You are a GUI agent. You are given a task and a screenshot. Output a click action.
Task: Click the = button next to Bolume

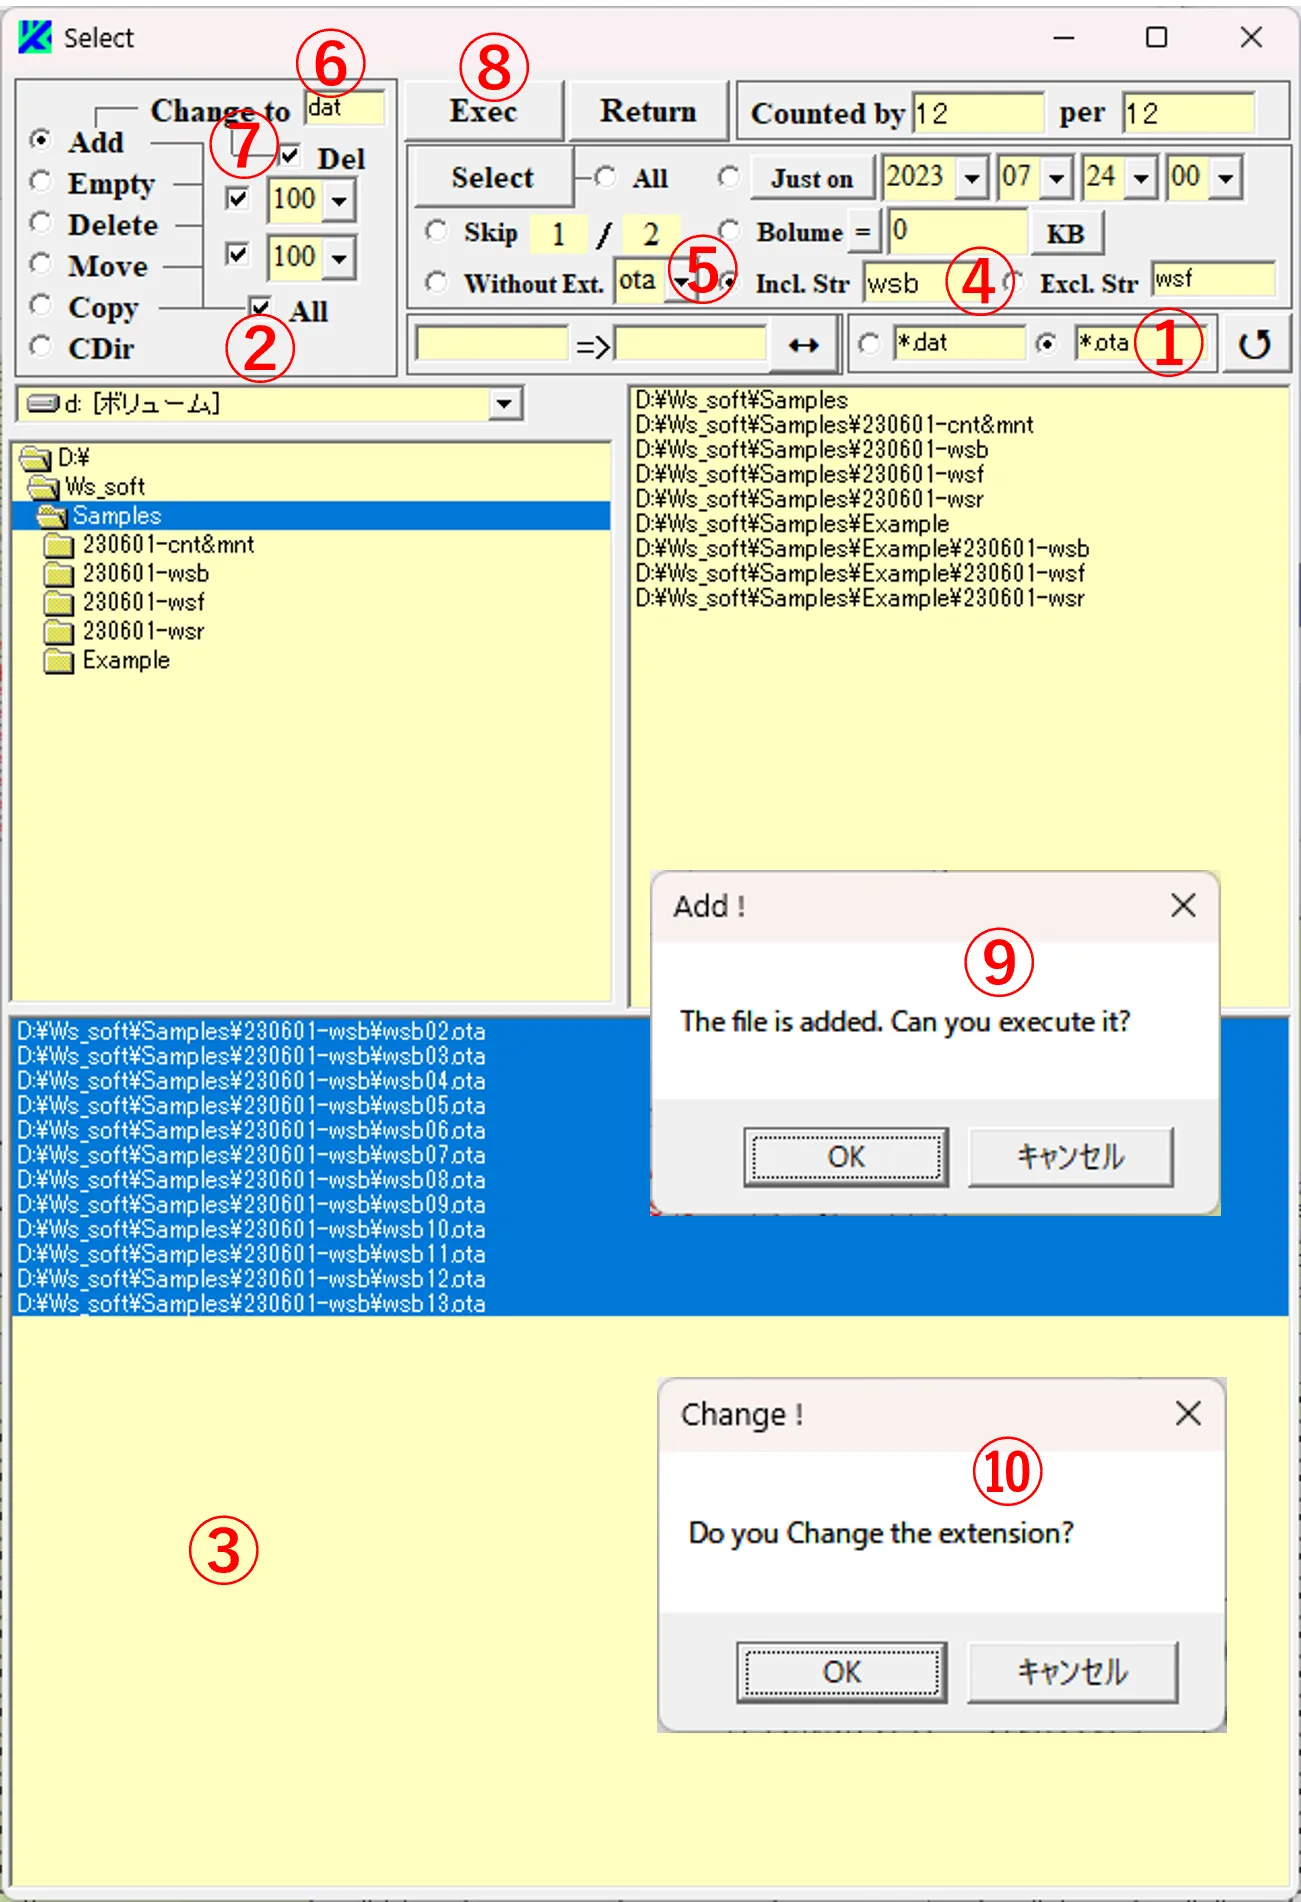coord(862,232)
